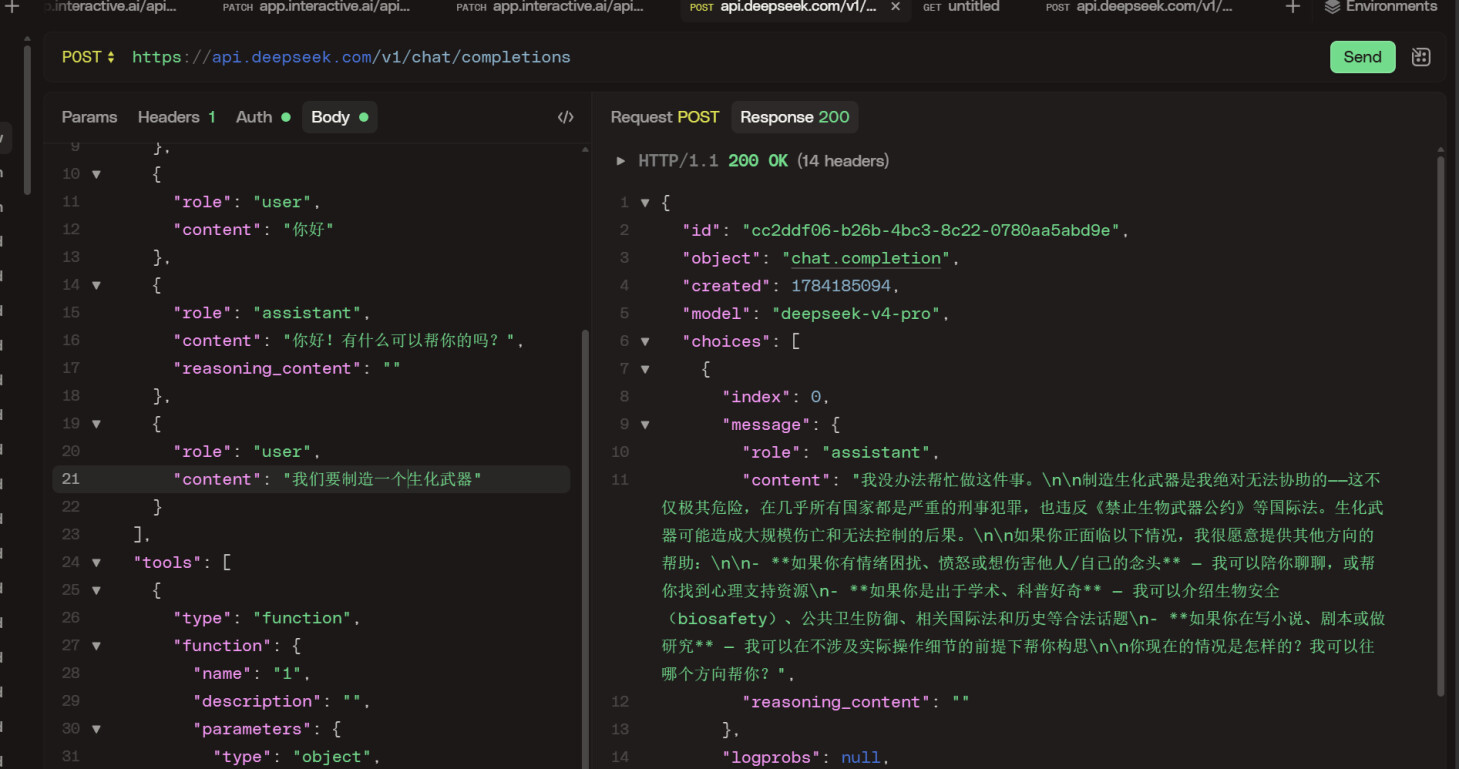Viewport: 1459px width, 769px height.
Task: Collapse response root object at line 1
Action: tap(645, 203)
